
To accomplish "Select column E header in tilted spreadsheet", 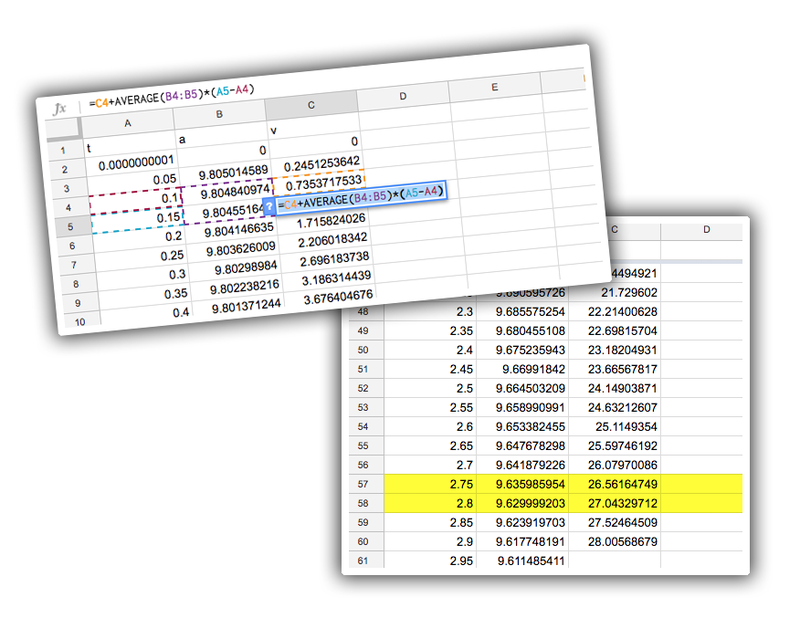I will 494,87.
